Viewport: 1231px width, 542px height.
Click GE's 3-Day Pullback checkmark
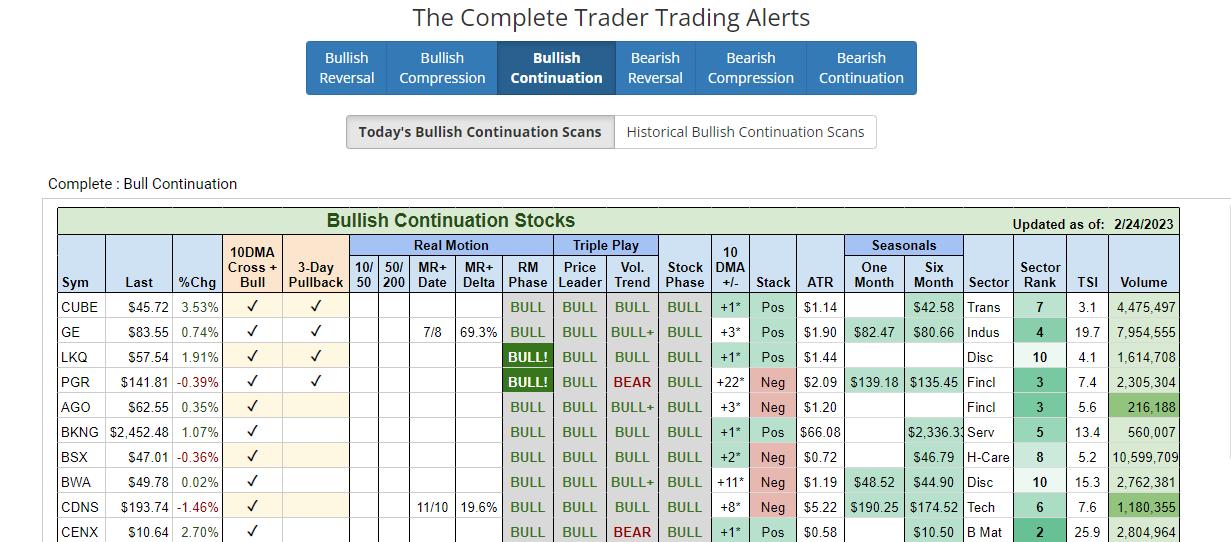tap(316, 332)
